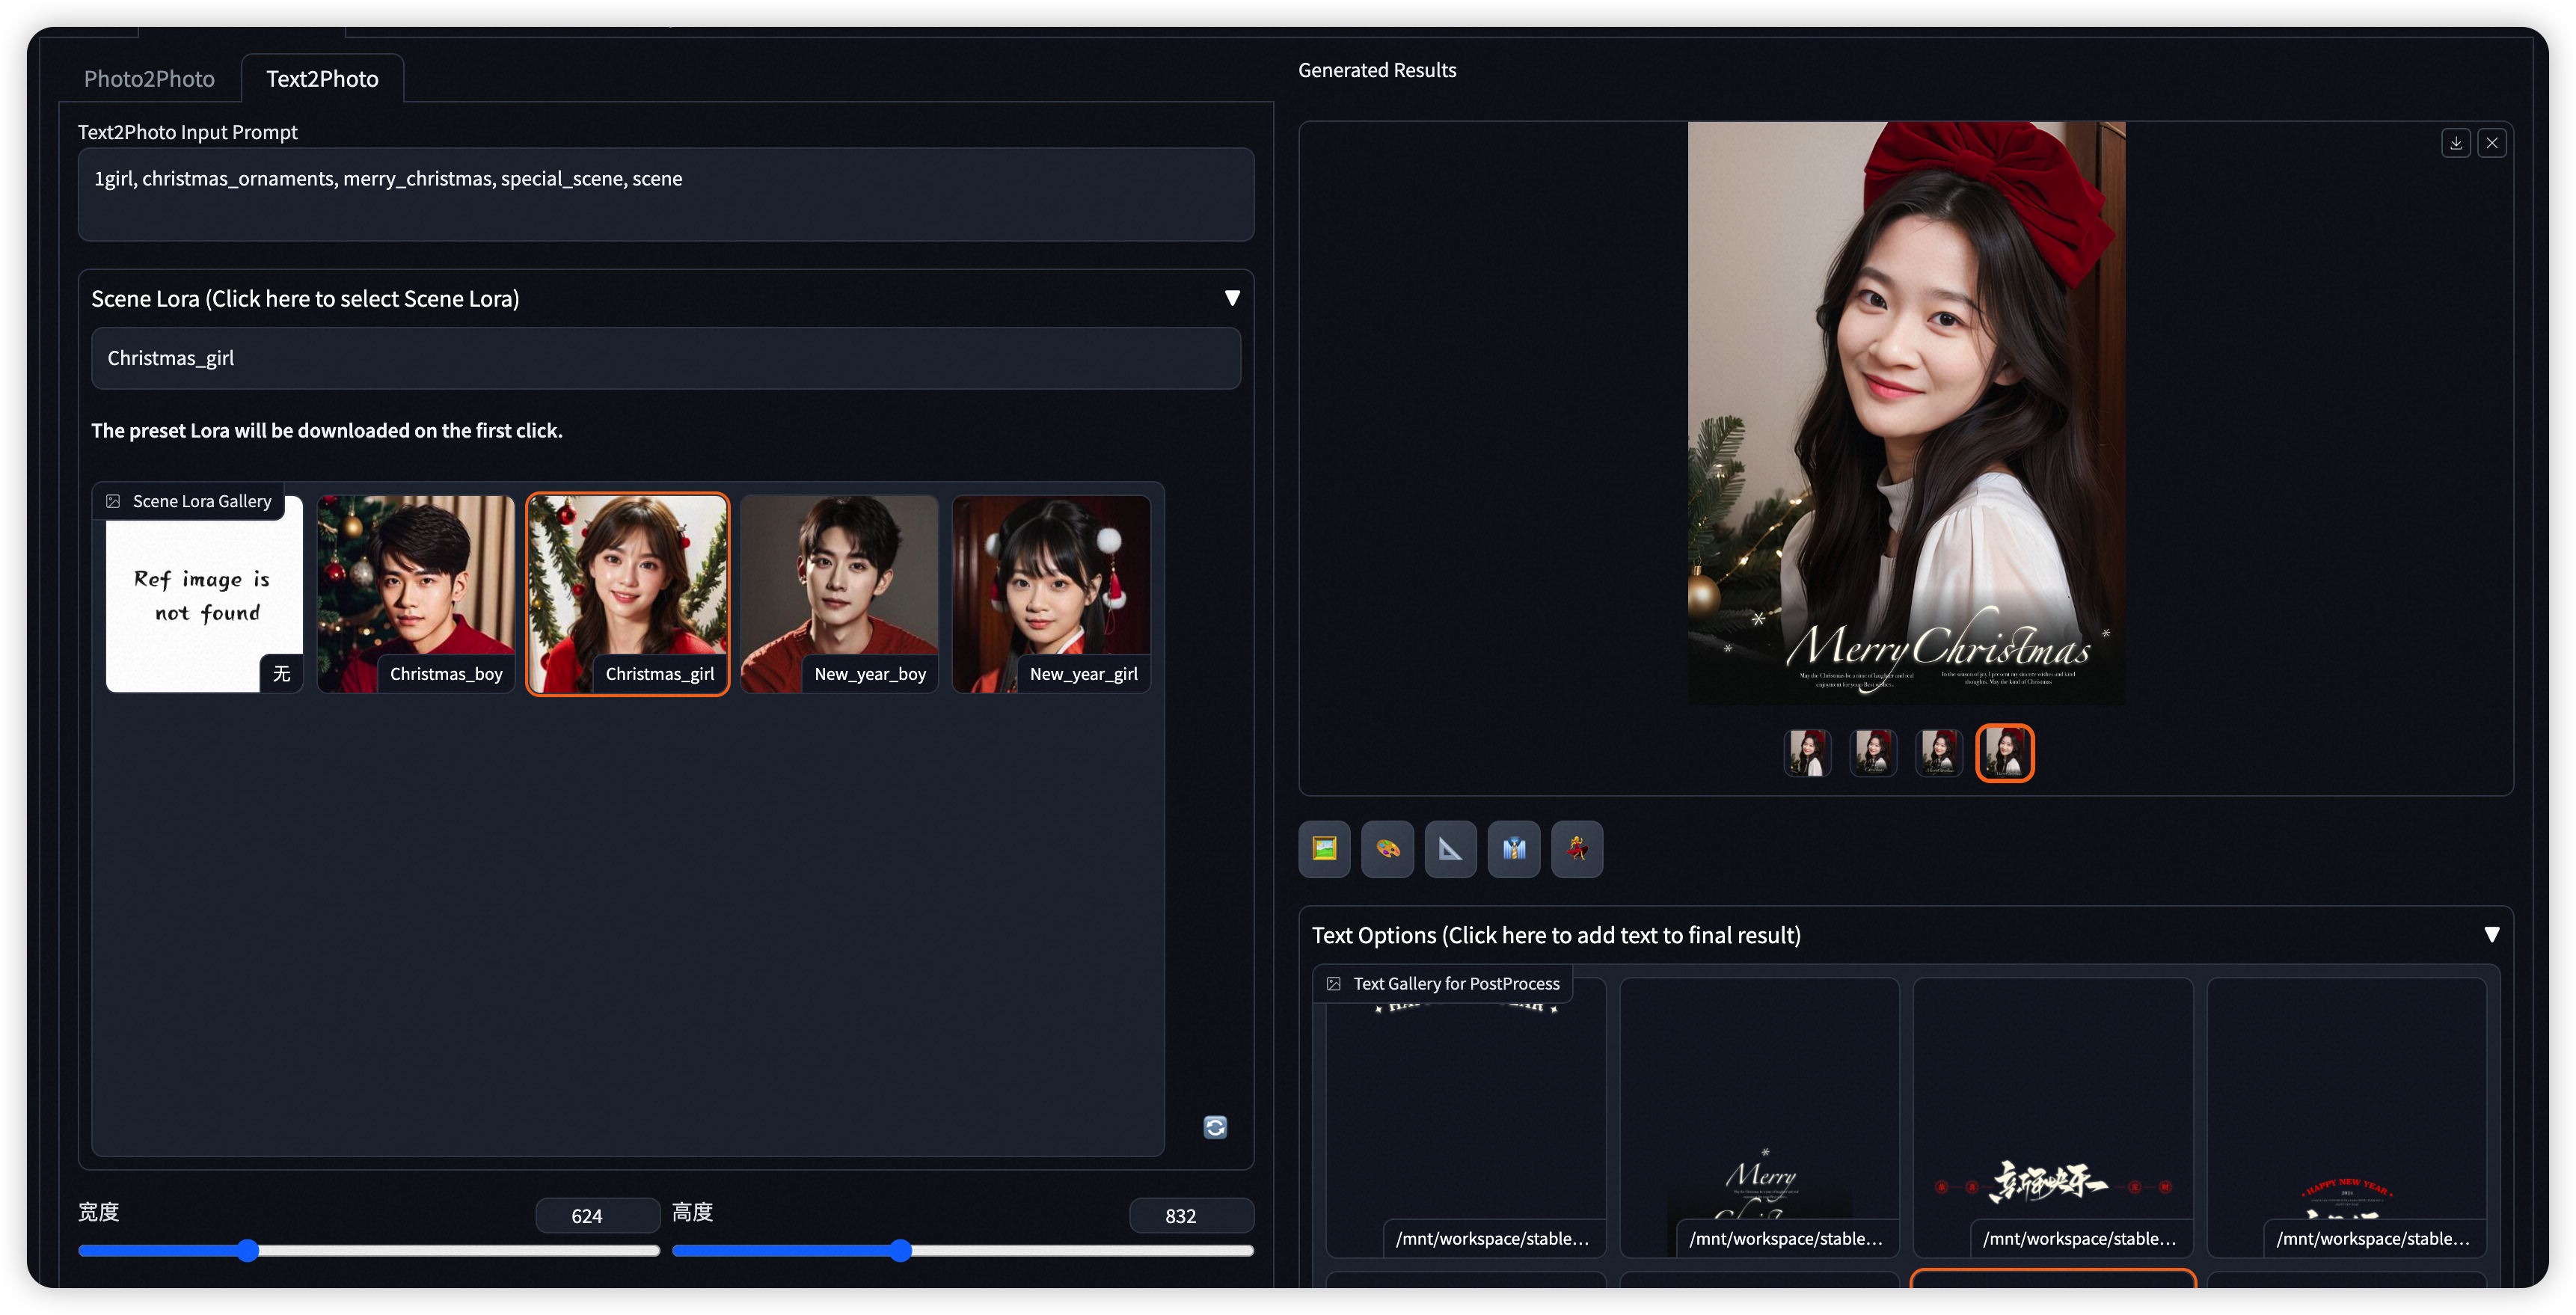This screenshot has width=2576, height=1315.
Task: Close the generated image preview
Action: click(2491, 143)
